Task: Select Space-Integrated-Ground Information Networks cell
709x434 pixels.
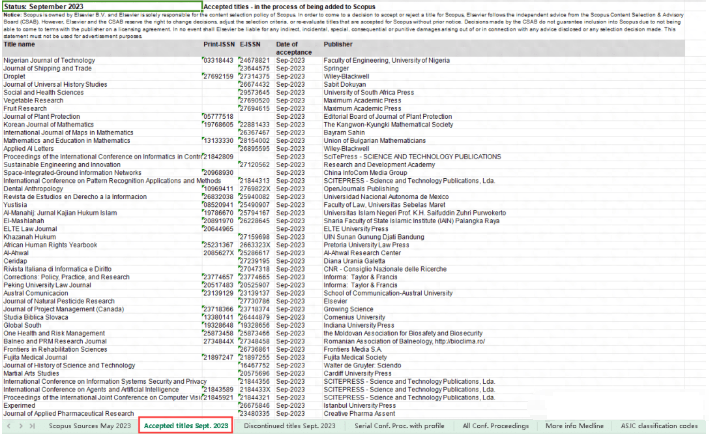Action: click(72, 173)
